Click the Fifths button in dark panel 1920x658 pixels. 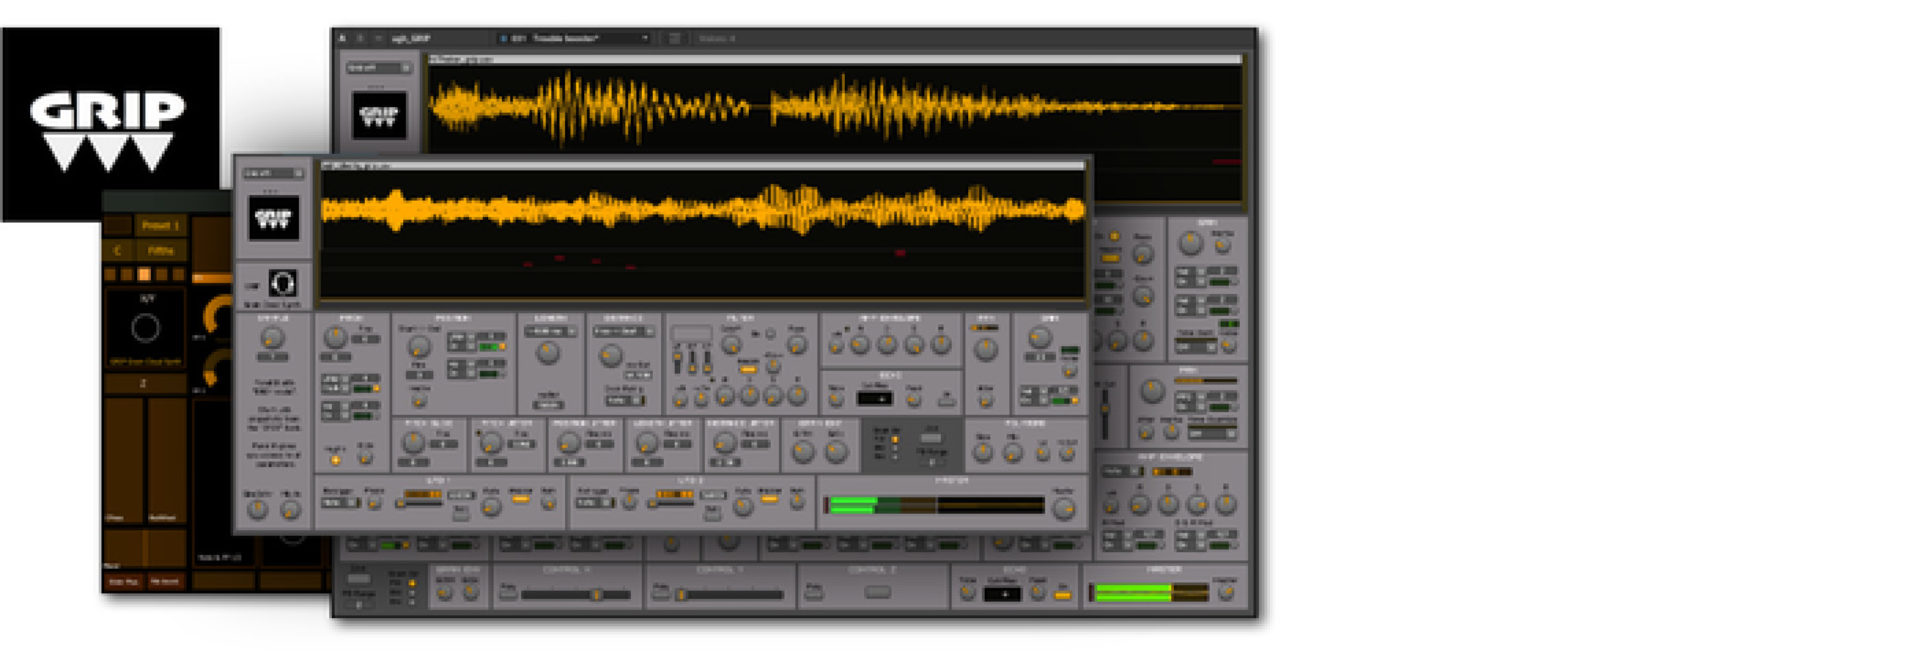pos(161,250)
